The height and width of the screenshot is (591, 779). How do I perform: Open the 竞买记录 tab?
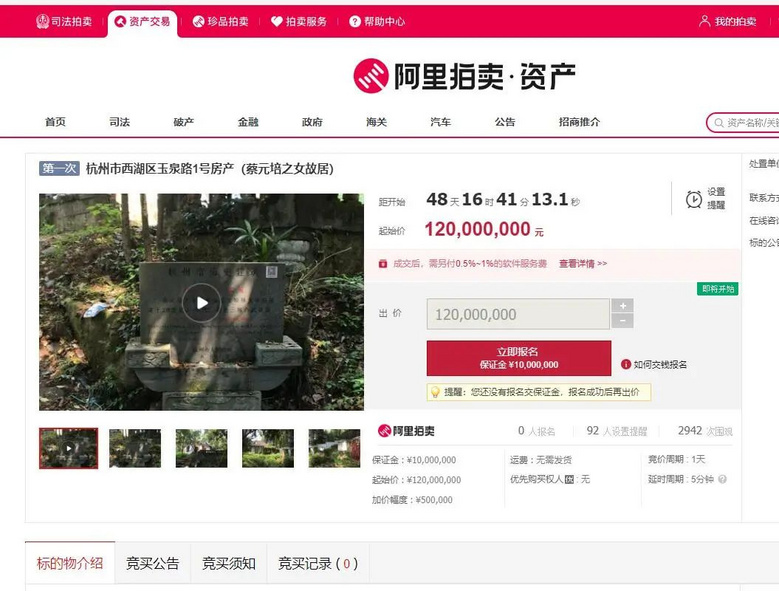317,564
